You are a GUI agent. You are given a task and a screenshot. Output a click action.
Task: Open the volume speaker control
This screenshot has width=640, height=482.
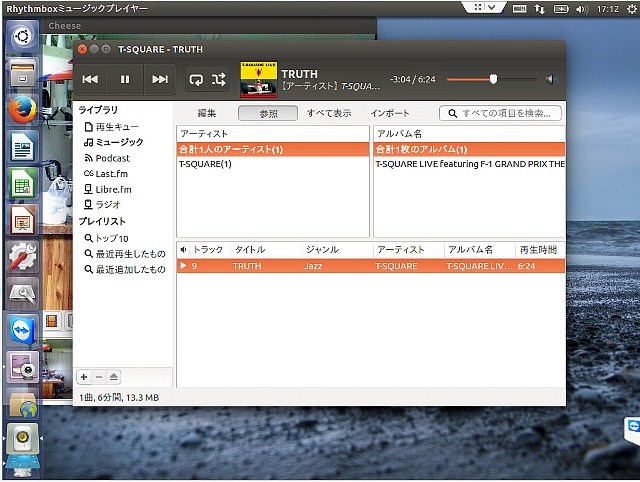pos(551,79)
